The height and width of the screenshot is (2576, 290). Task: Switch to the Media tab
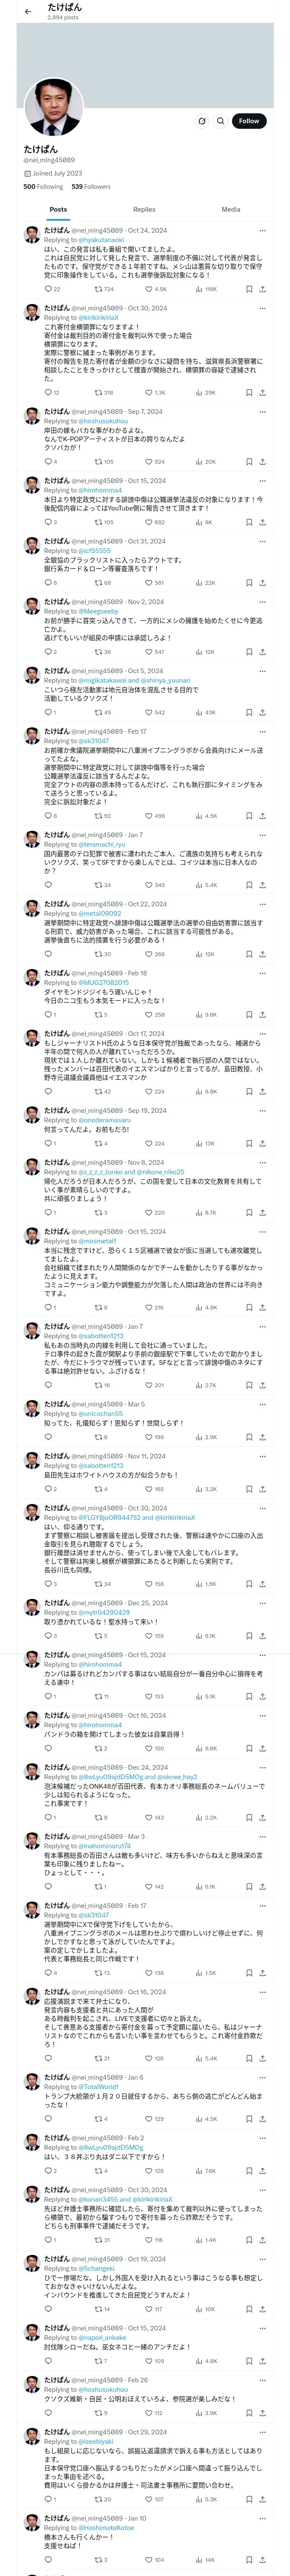(x=231, y=210)
